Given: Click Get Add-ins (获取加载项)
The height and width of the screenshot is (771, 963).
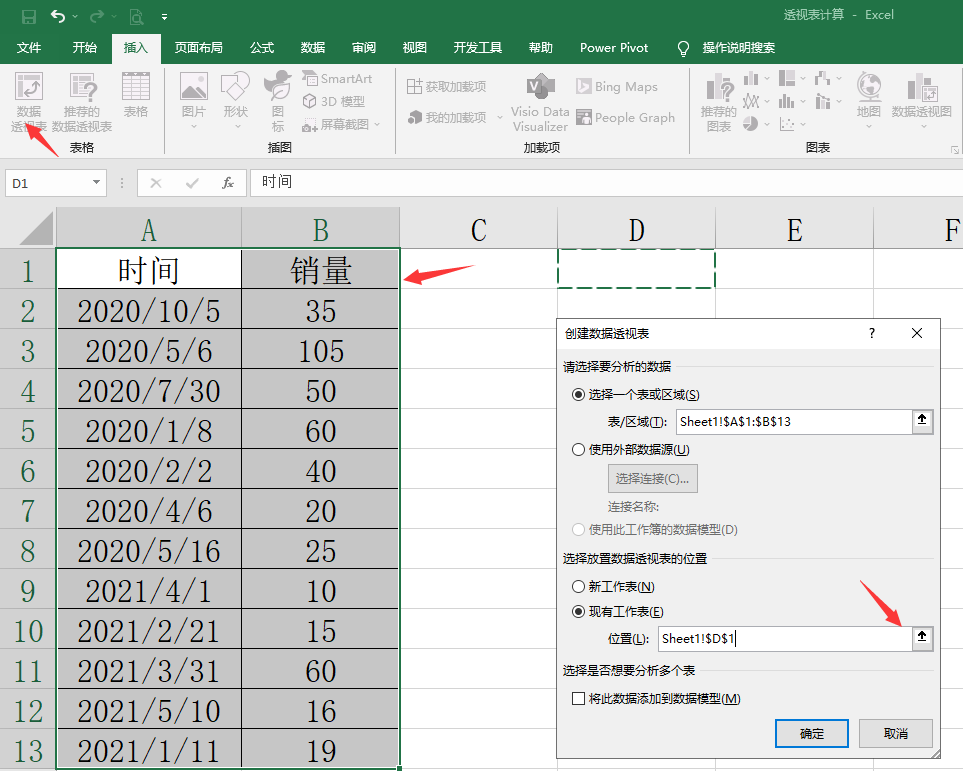Looking at the screenshot, I should point(446,87).
